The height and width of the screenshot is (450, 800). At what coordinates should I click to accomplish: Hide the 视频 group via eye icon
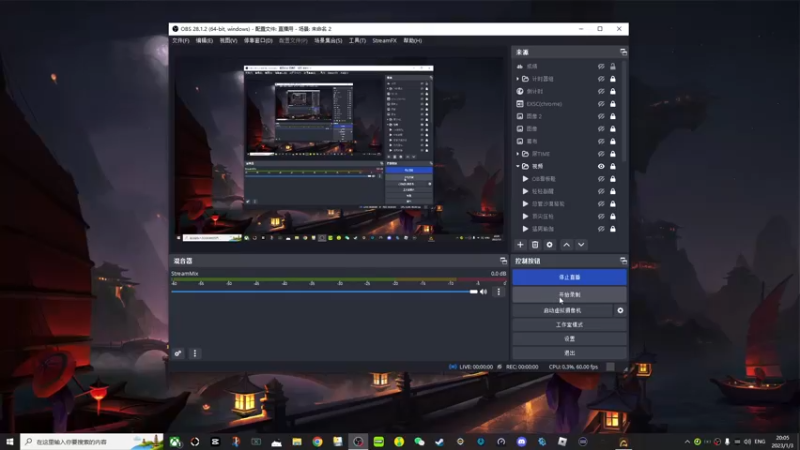[x=601, y=166]
